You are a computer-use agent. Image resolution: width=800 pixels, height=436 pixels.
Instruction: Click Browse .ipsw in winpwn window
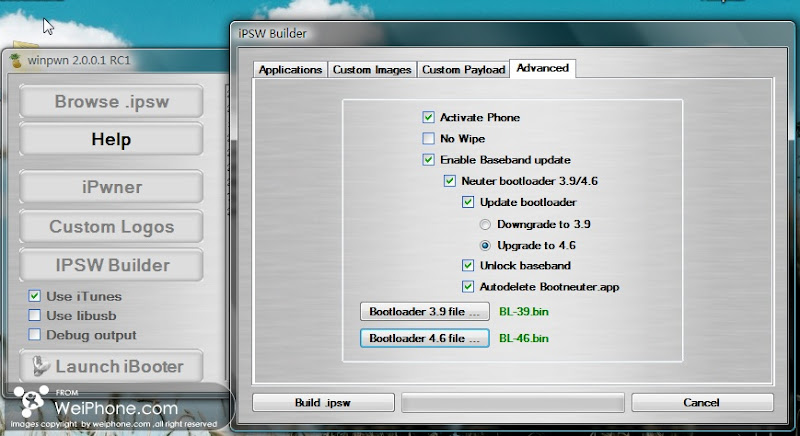111,101
